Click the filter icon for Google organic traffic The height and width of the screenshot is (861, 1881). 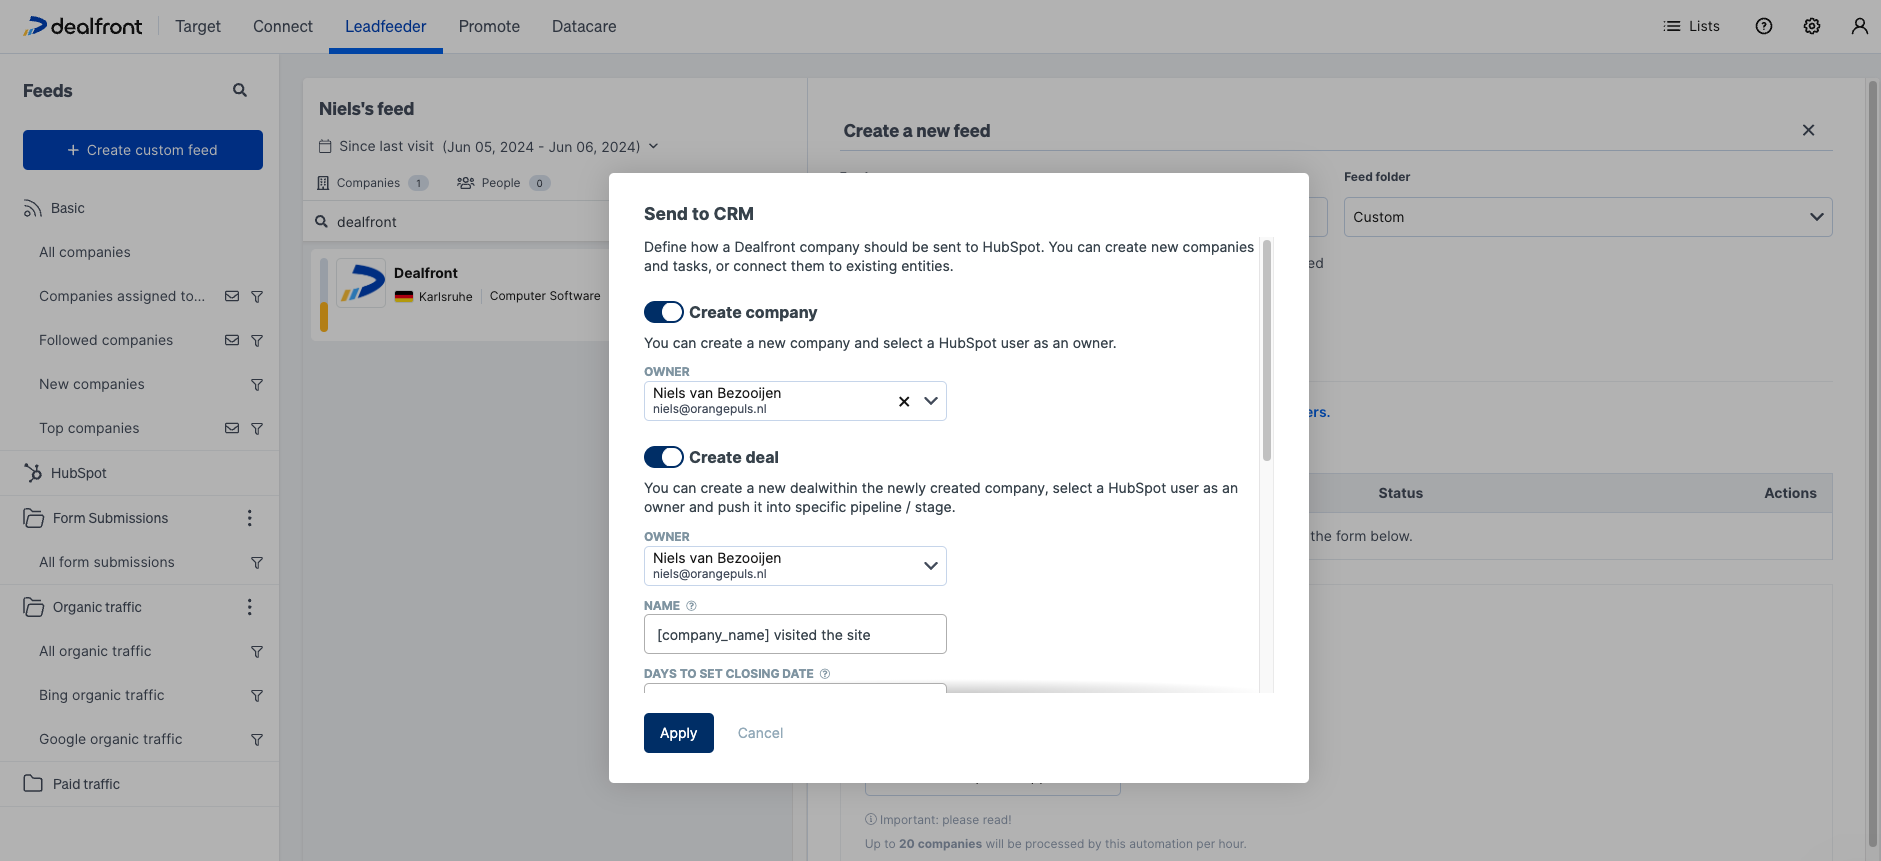coord(257,739)
